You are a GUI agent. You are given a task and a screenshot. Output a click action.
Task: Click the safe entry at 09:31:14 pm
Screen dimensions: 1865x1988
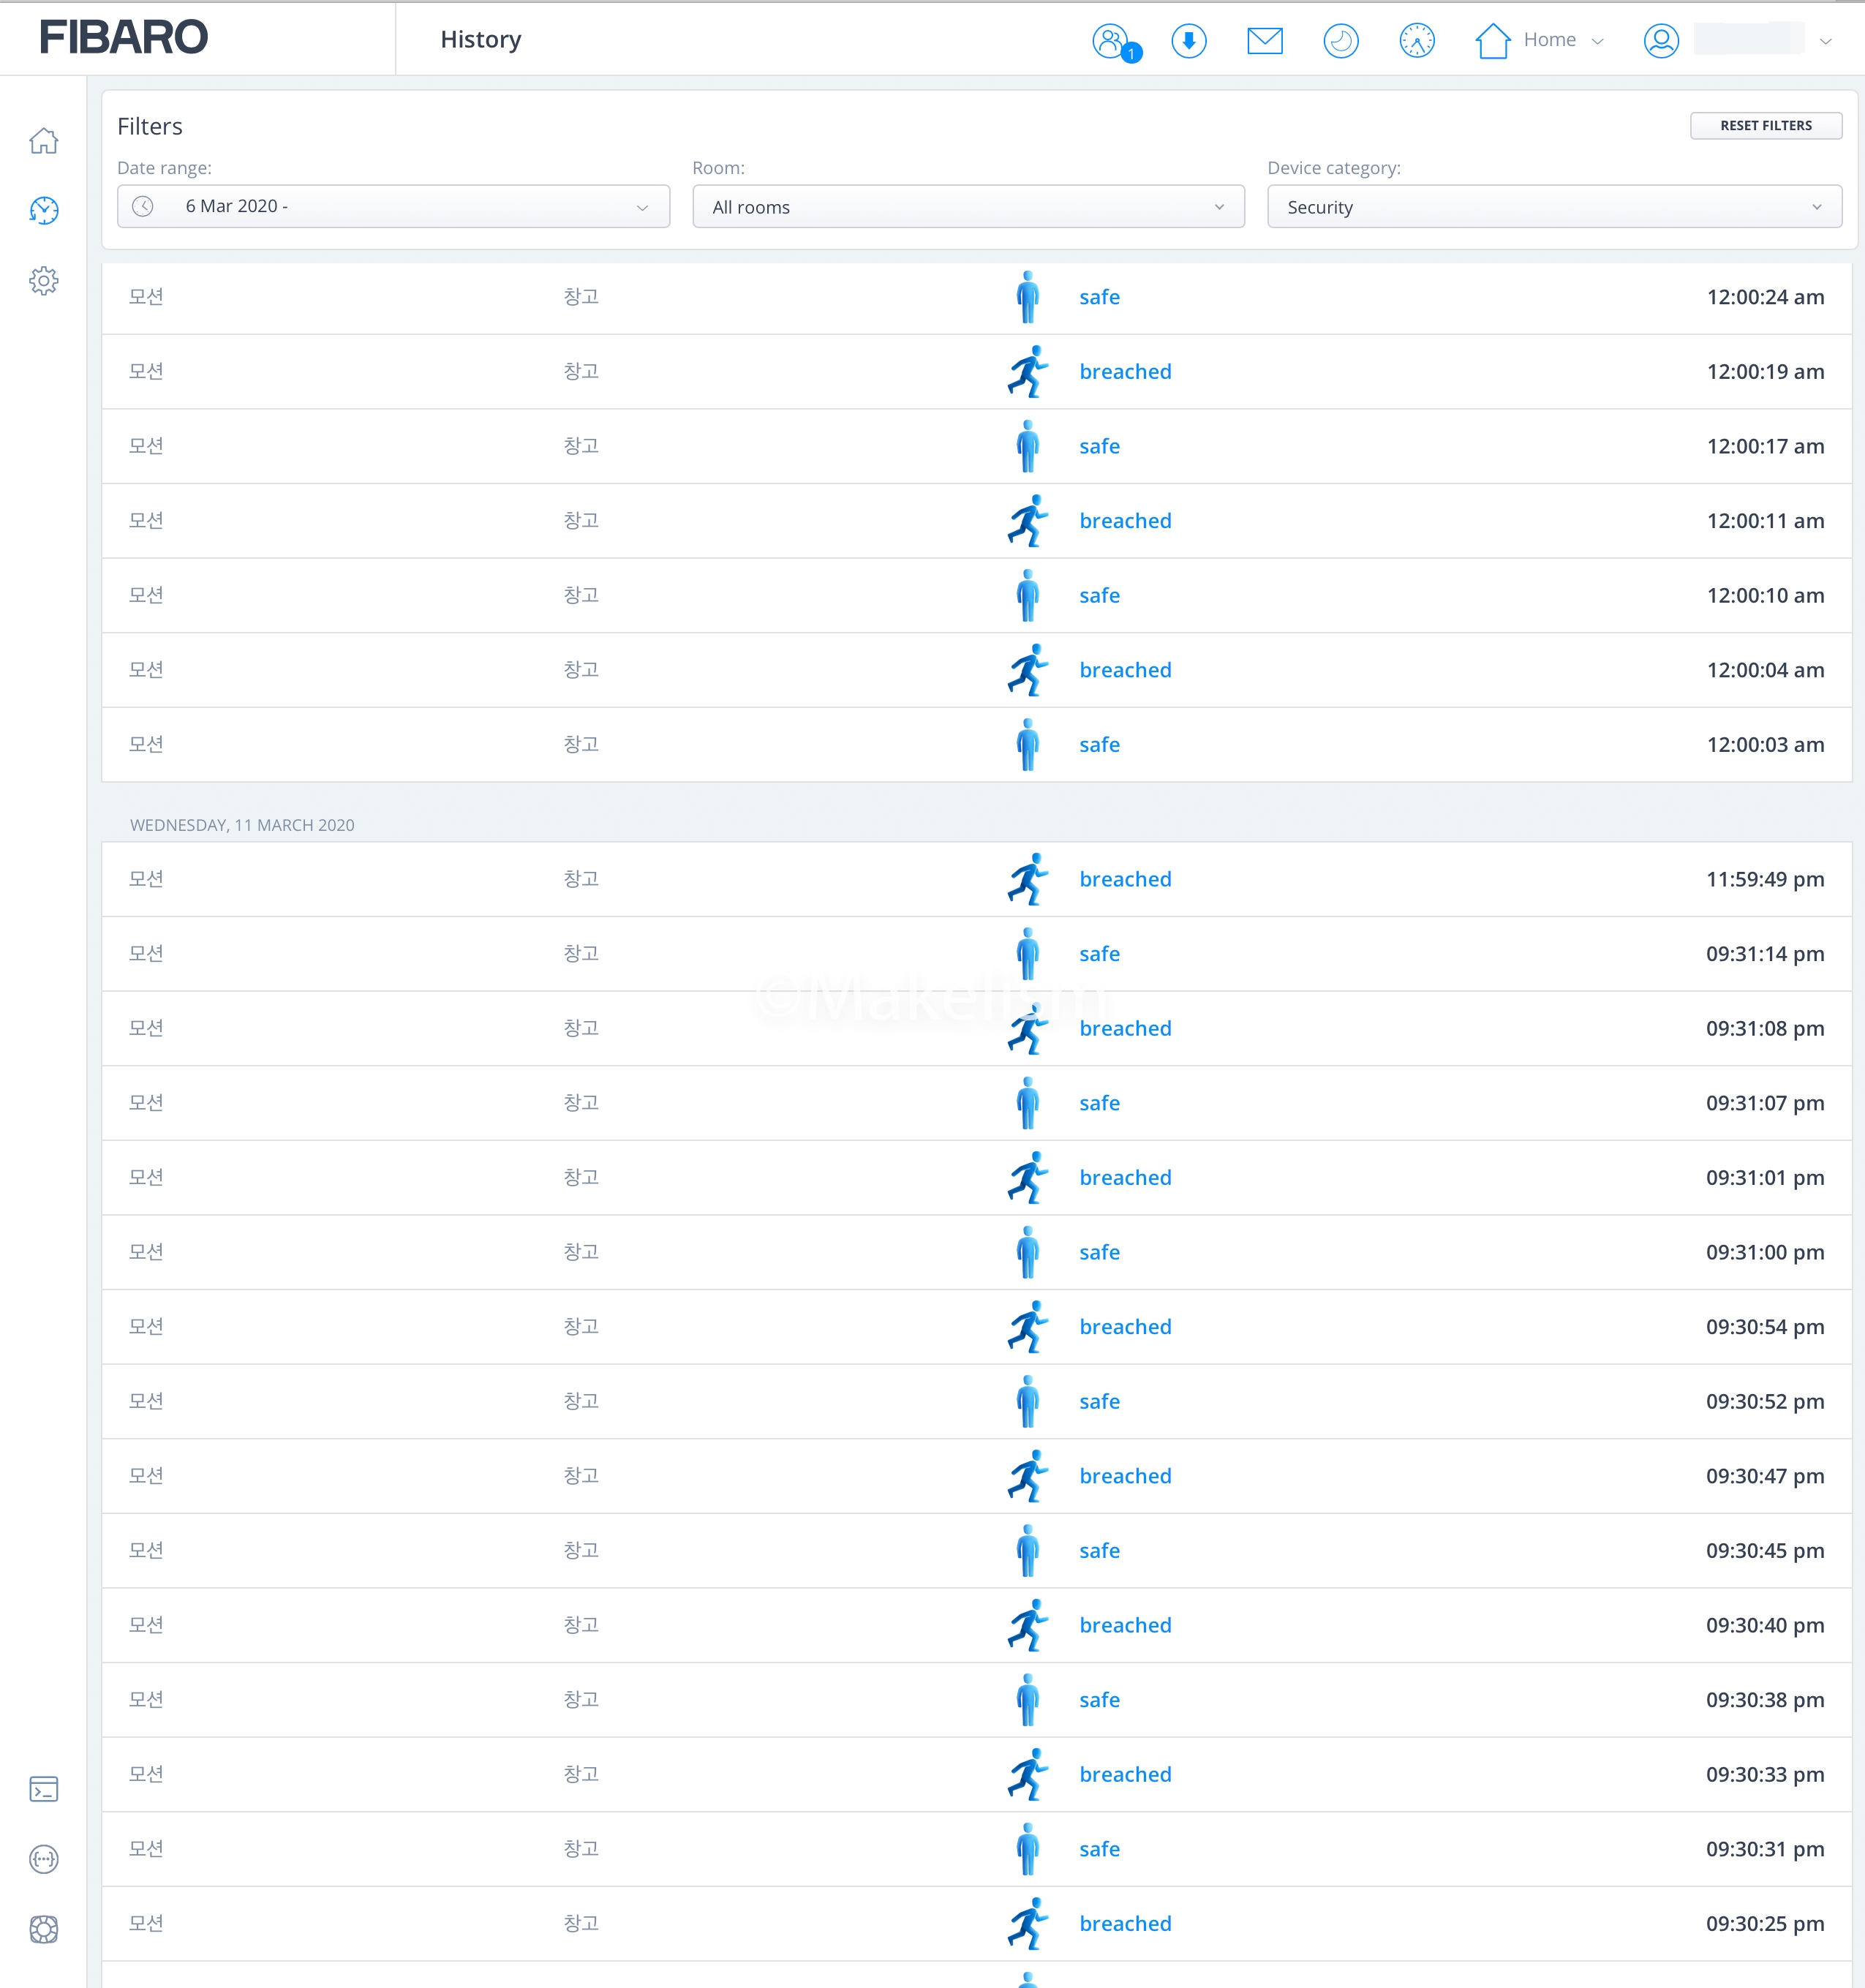pos(1099,954)
